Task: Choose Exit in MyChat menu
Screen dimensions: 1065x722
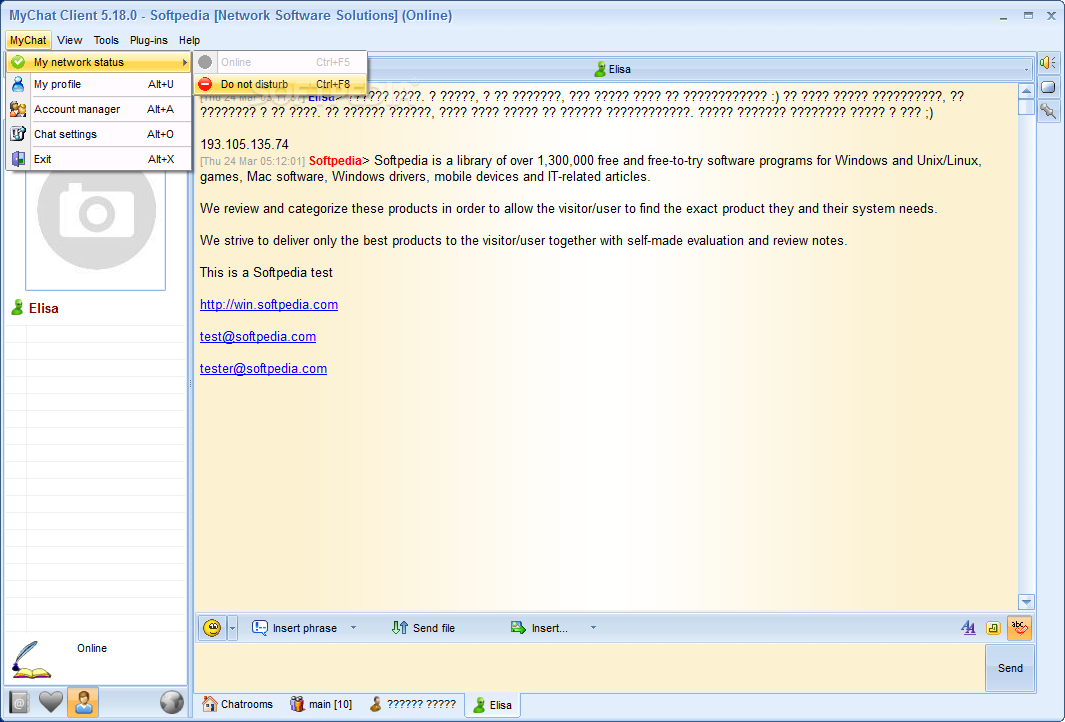Action: (99, 160)
